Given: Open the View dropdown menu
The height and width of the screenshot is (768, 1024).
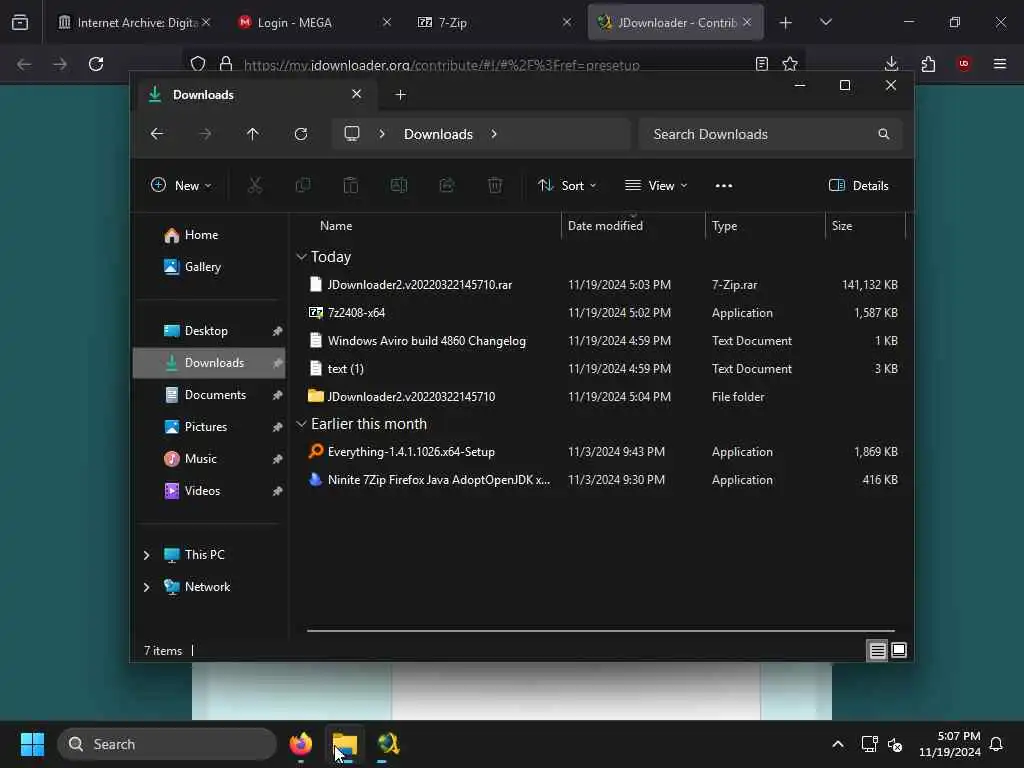Looking at the screenshot, I should click(x=656, y=185).
